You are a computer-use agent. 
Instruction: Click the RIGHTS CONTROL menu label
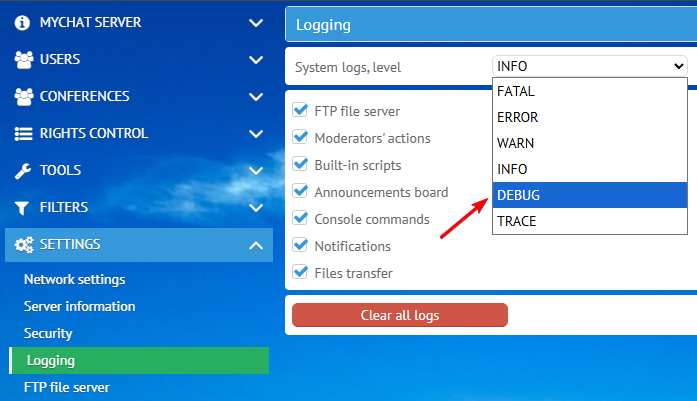click(94, 133)
